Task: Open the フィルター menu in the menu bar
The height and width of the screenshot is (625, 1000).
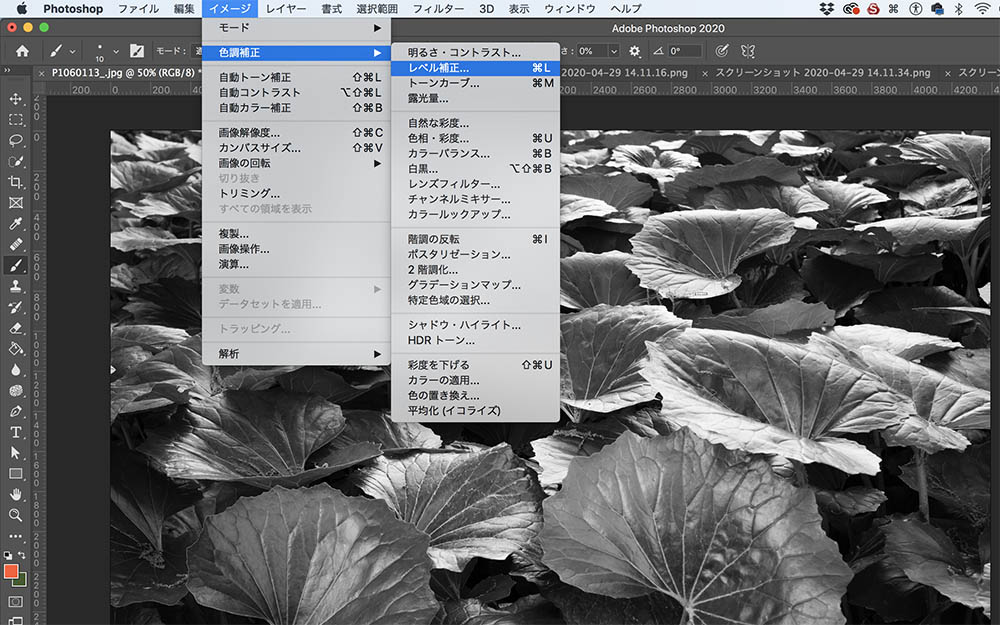Action: coord(438,9)
